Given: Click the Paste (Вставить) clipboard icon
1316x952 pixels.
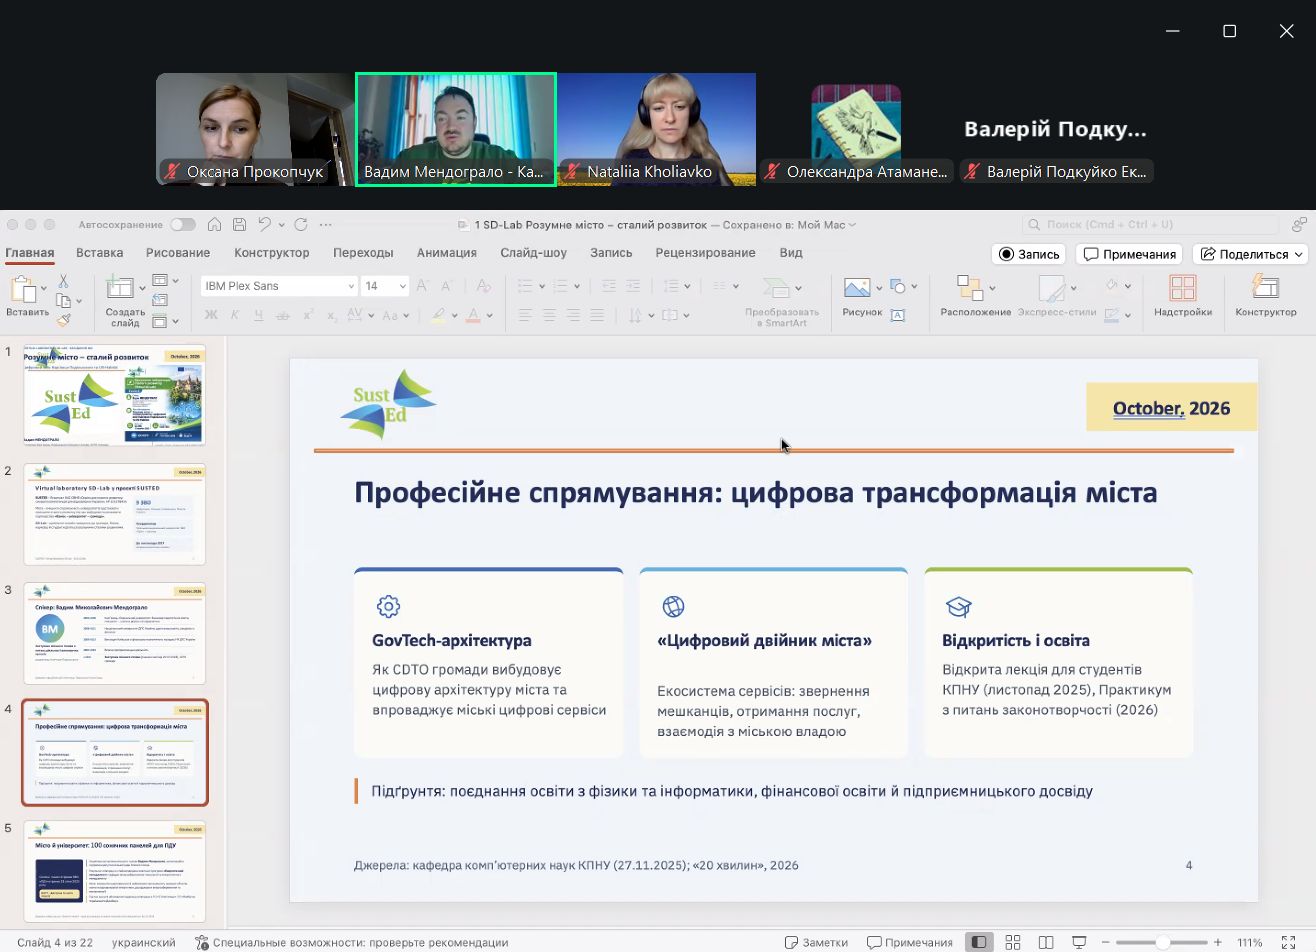Looking at the screenshot, I should pos(23,290).
